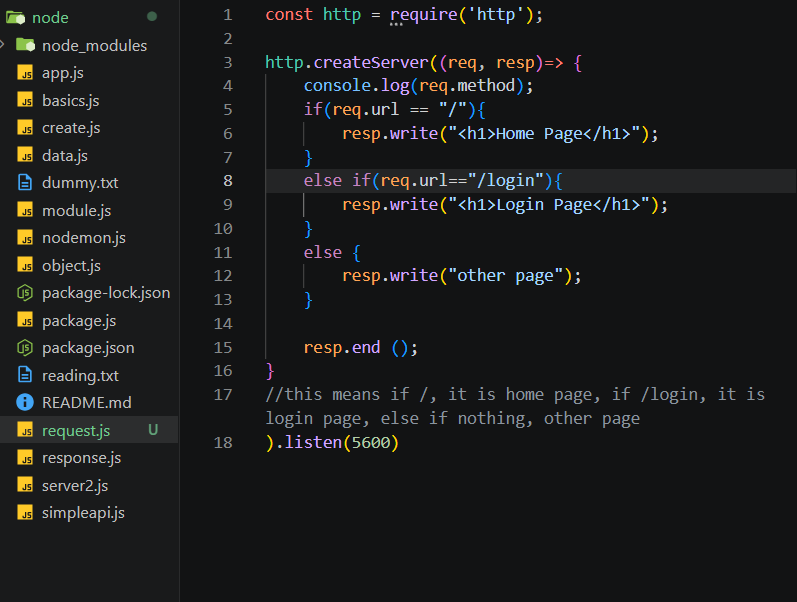Open package-lock.json file
The height and width of the screenshot is (602, 797).
pos(106,293)
